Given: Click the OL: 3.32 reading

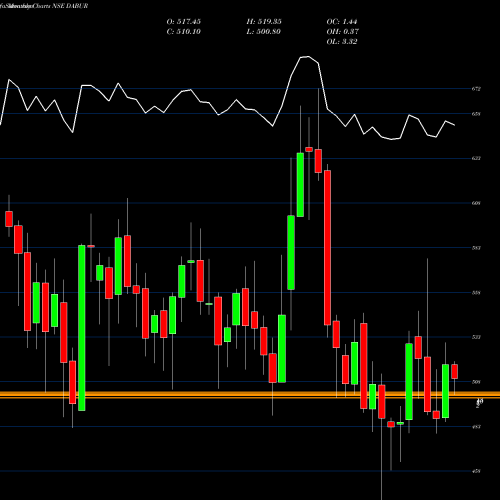Looking at the screenshot, I should (x=342, y=42).
